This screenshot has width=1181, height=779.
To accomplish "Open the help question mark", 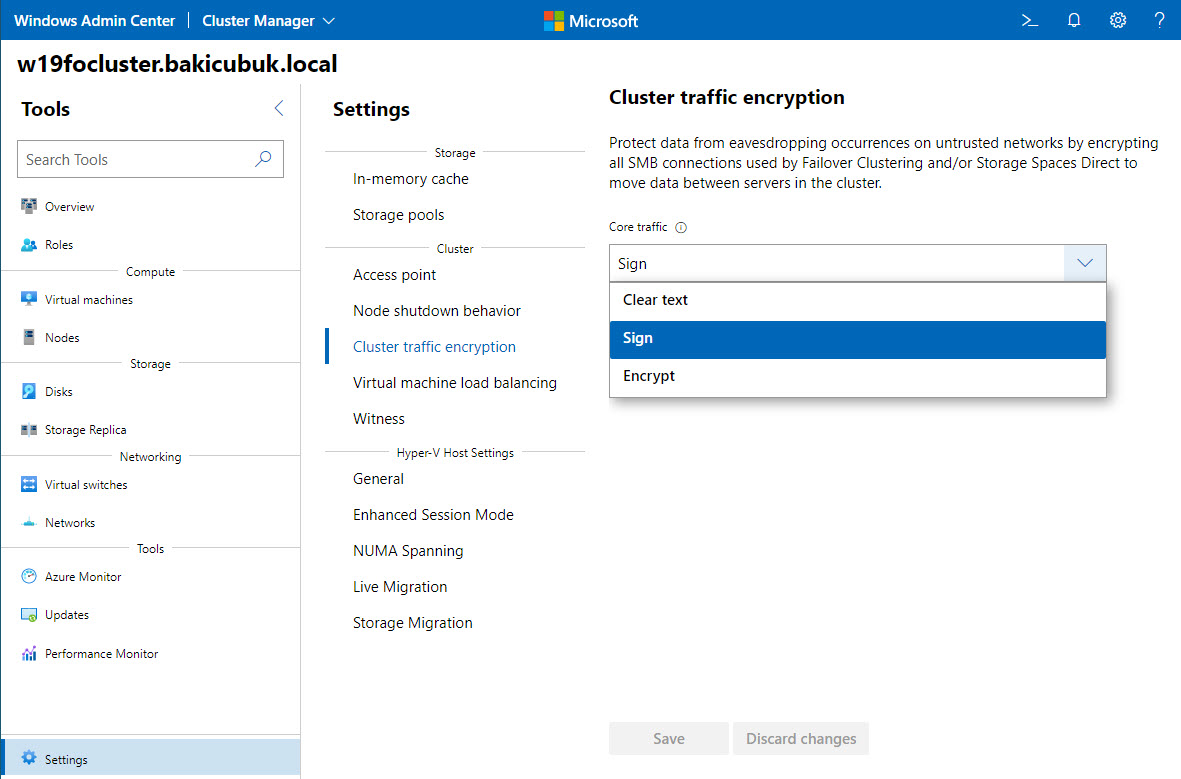I will [1159, 20].
